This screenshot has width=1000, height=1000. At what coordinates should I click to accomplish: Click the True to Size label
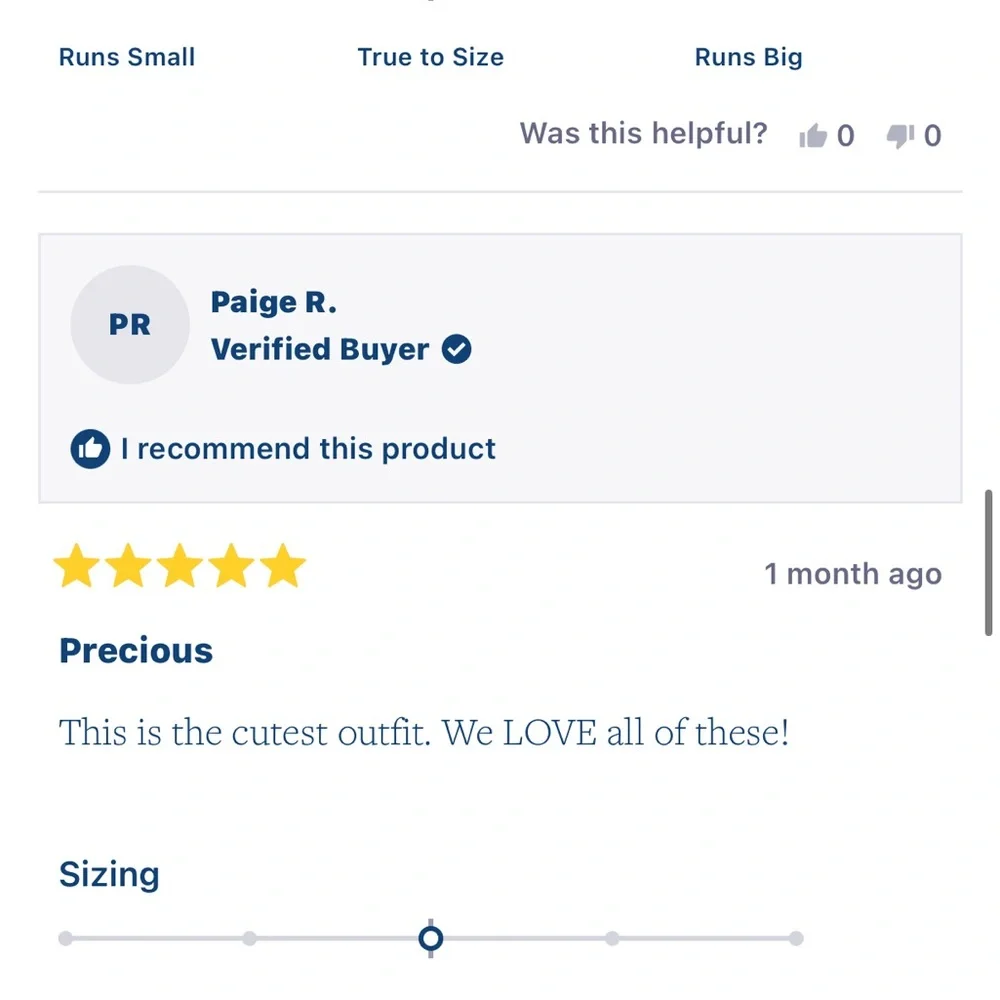[430, 57]
